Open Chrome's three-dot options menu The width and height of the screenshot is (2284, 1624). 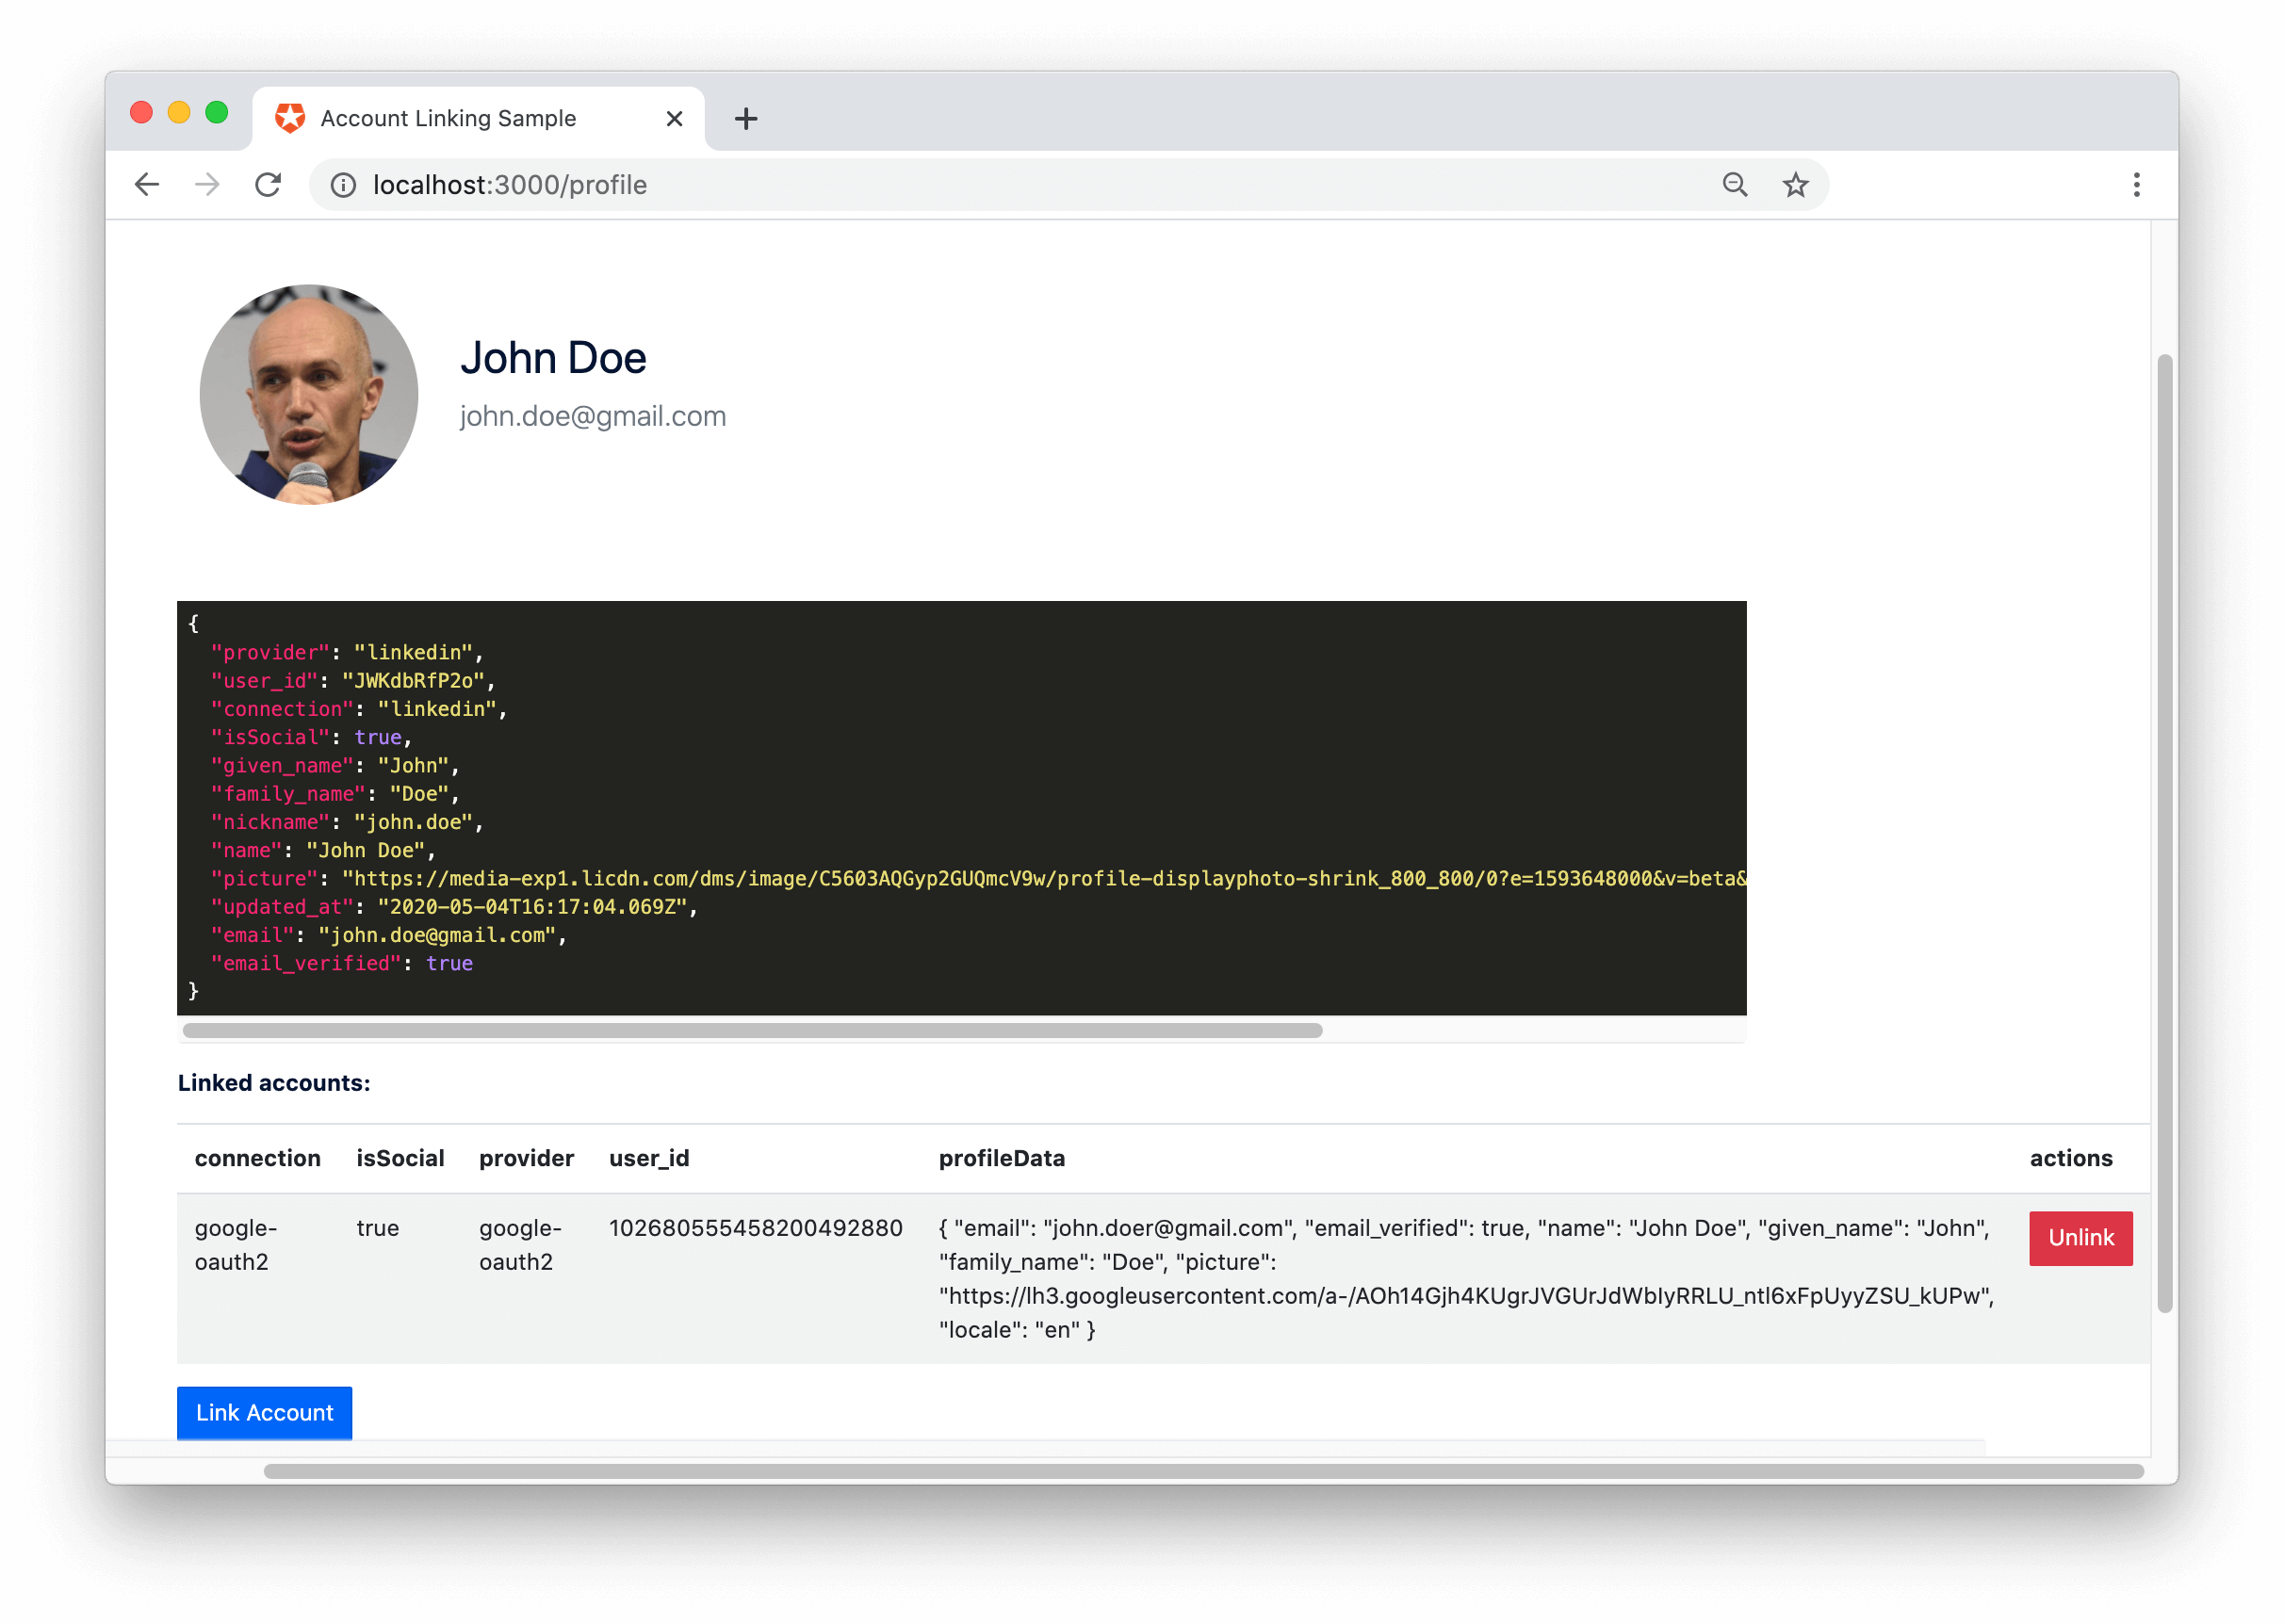[2136, 185]
